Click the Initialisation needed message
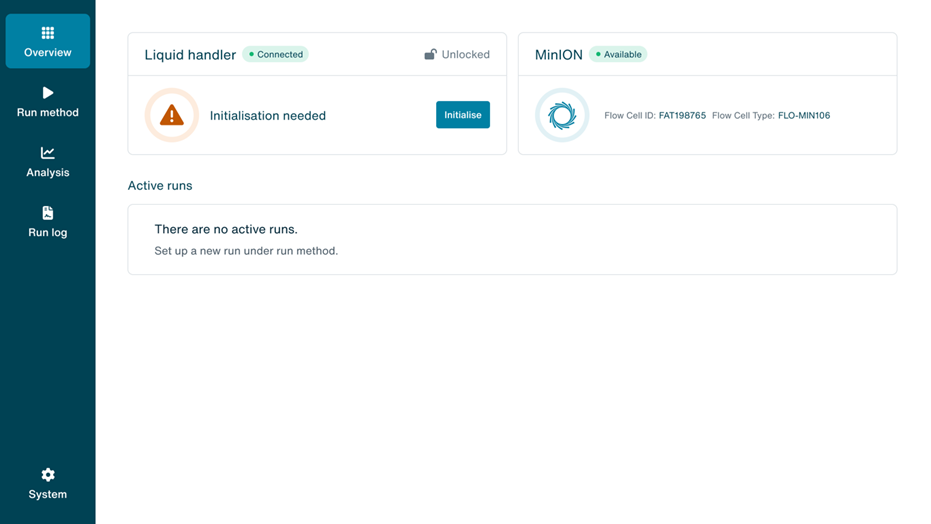This screenshot has width=931, height=524. click(268, 116)
